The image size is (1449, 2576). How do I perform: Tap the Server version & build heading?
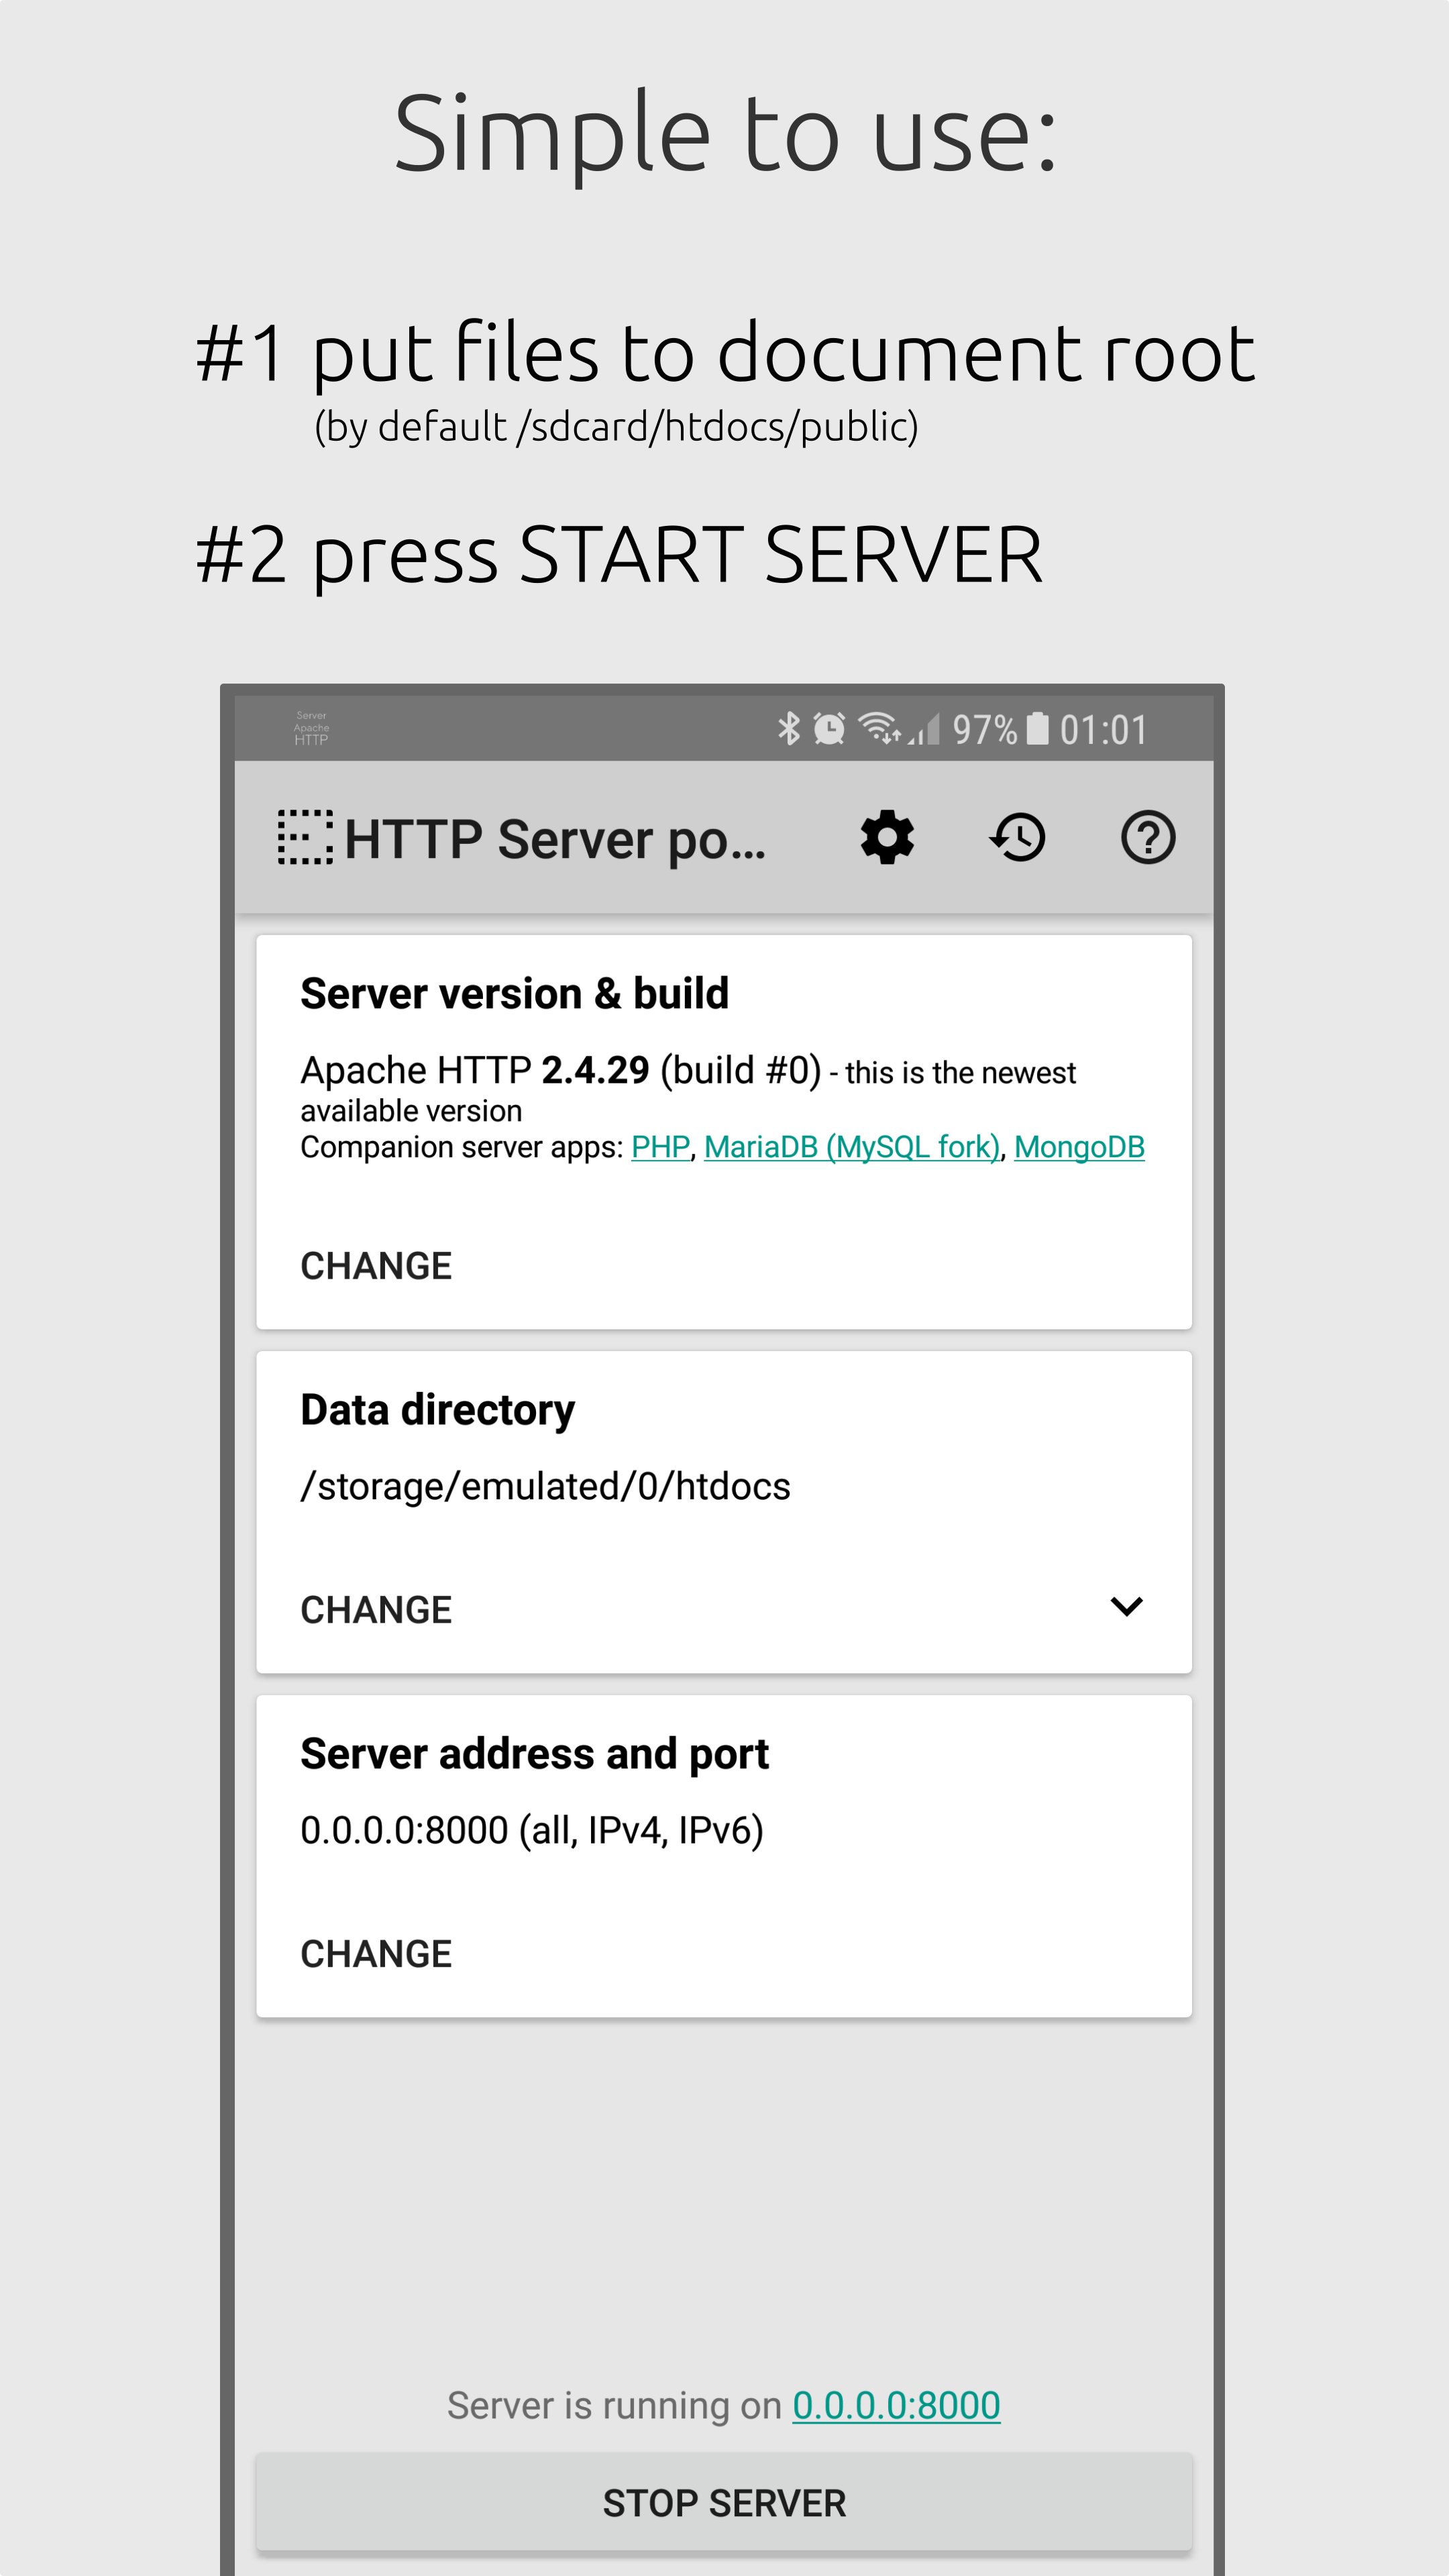514,994
